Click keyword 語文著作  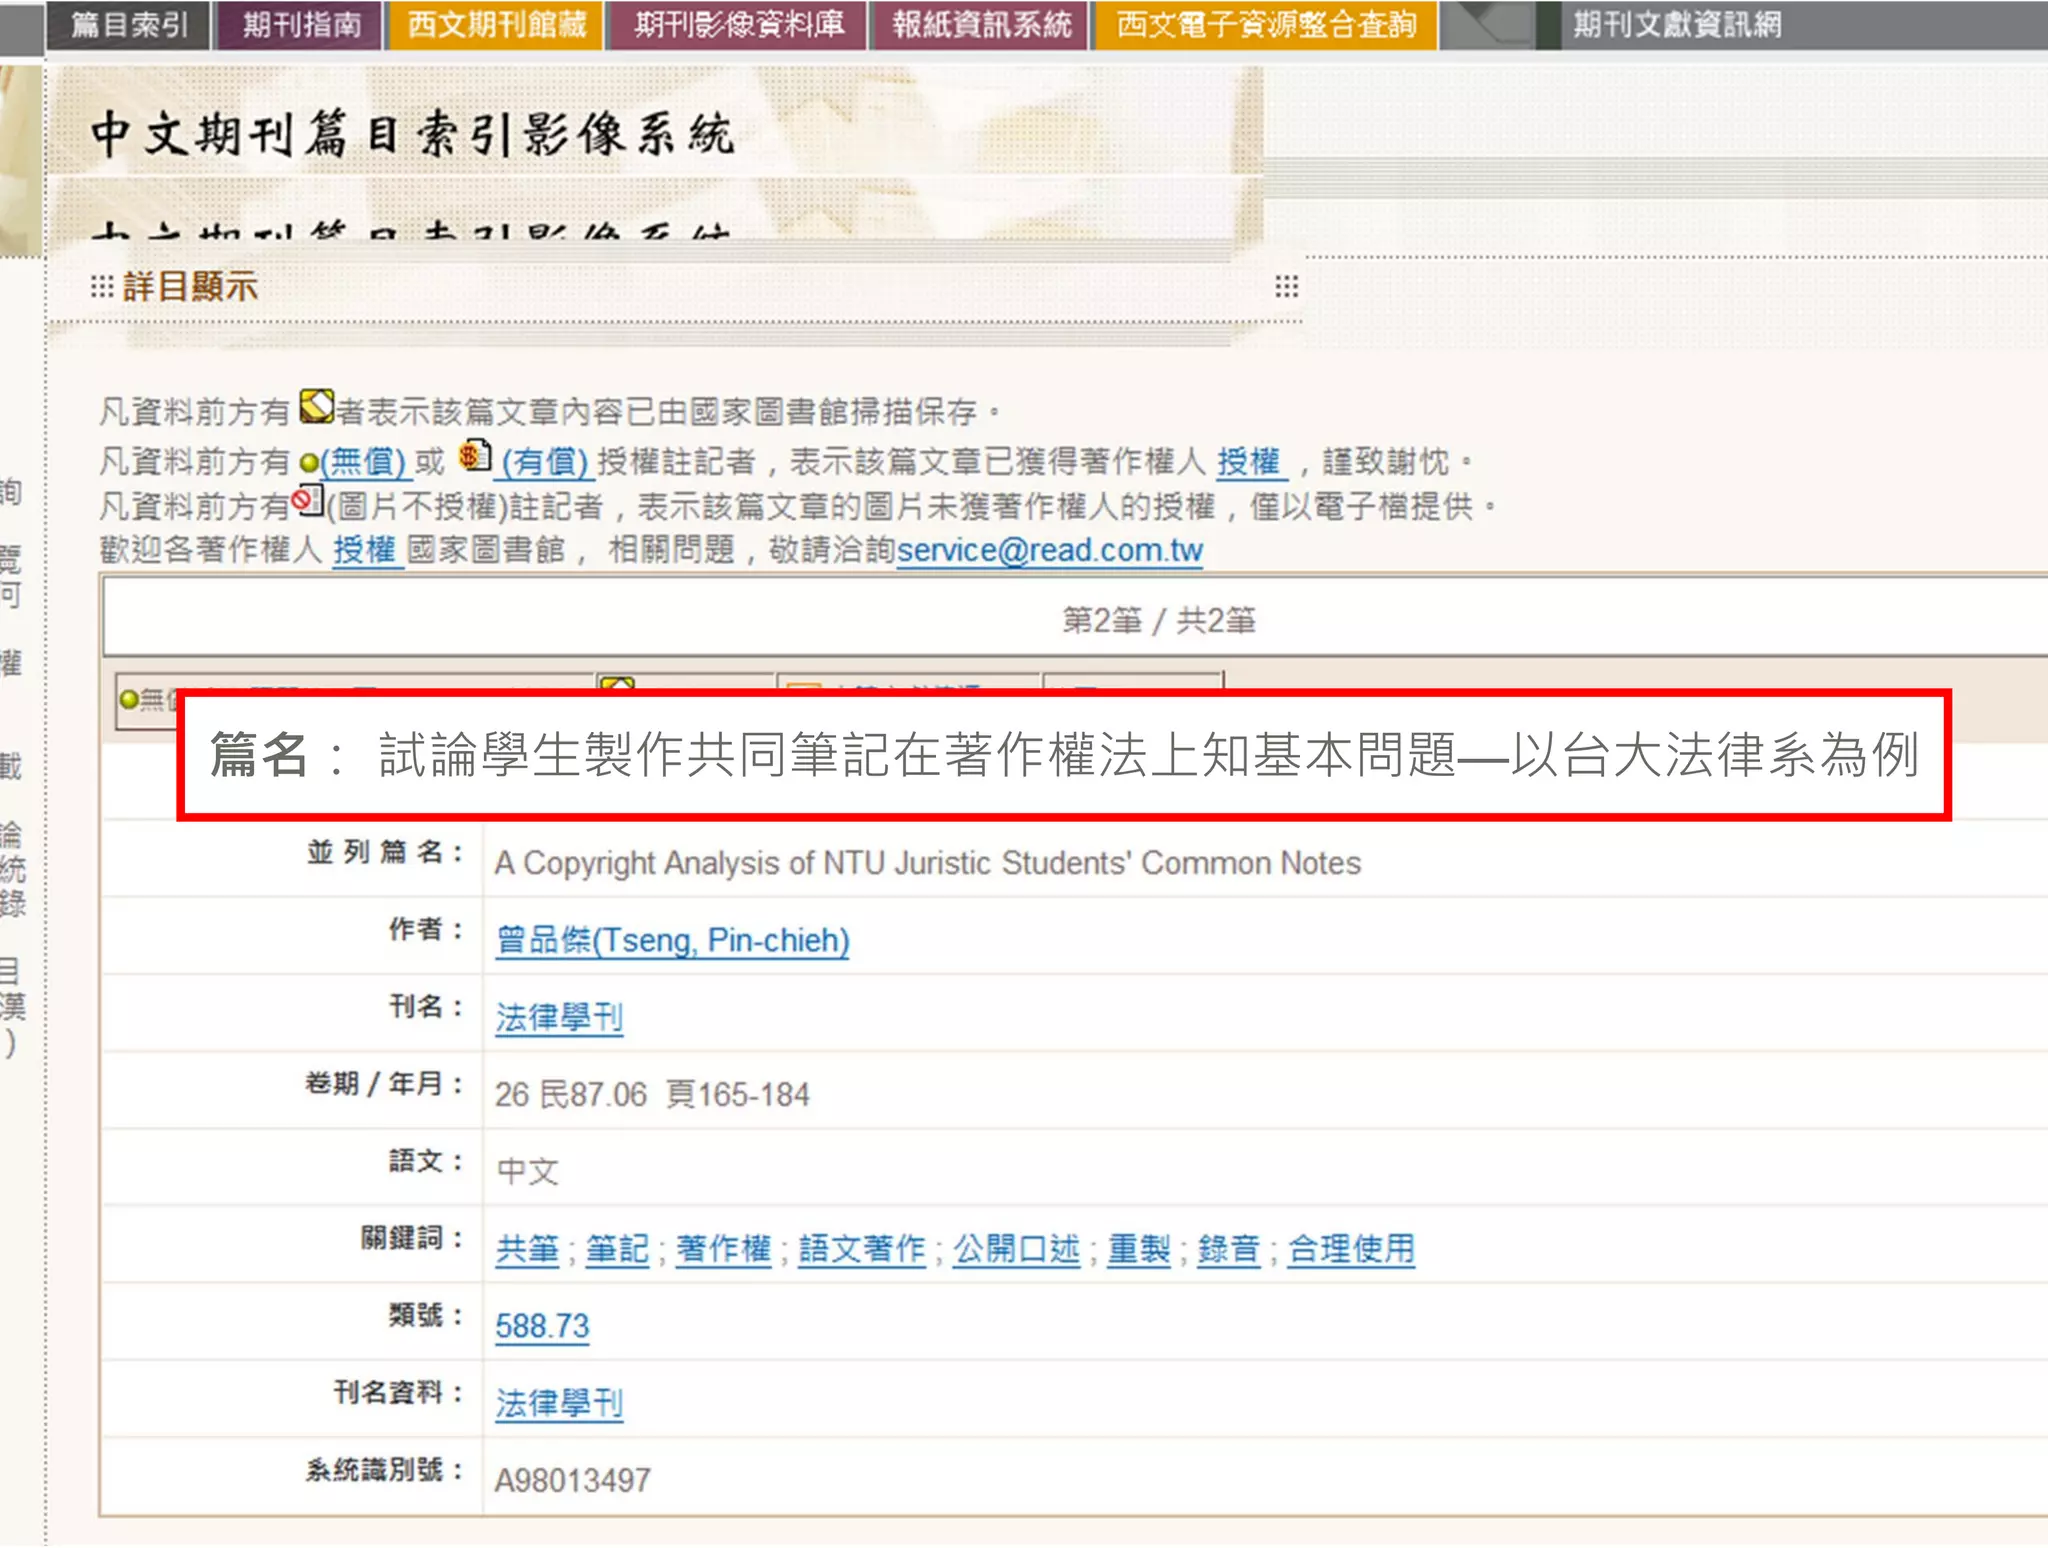(x=862, y=1249)
